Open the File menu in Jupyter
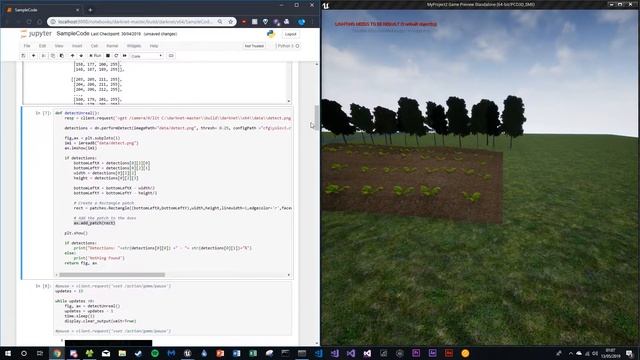Screen dimensions: 640x360 [27, 46]
